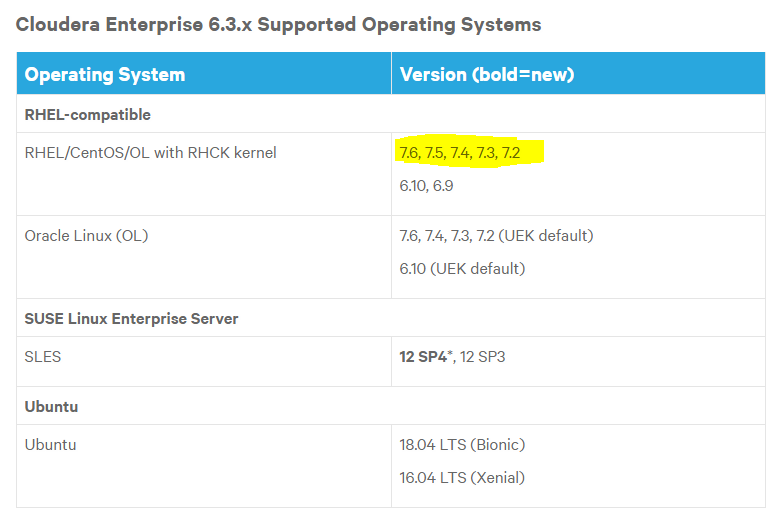Select the 'Oracle Linux (OL)' cell
Screen dimensions: 784x514
point(204,258)
